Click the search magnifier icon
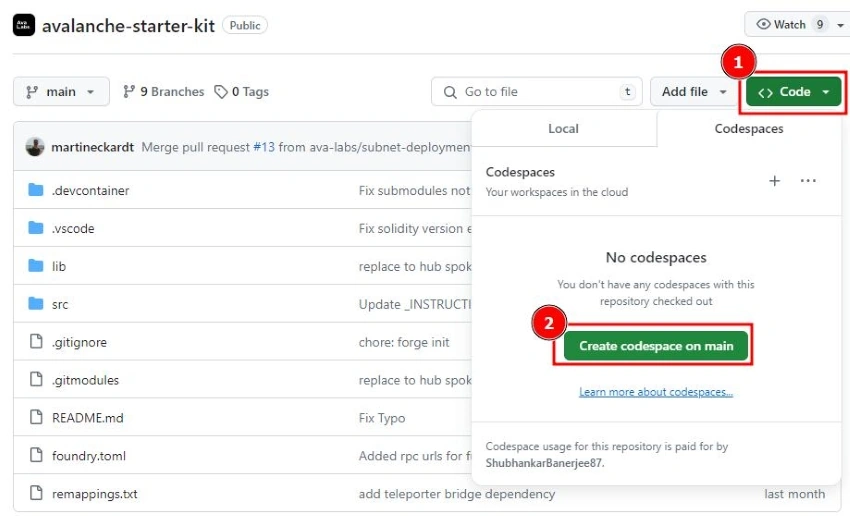This screenshot has height=516, width=850. click(450, 92)
